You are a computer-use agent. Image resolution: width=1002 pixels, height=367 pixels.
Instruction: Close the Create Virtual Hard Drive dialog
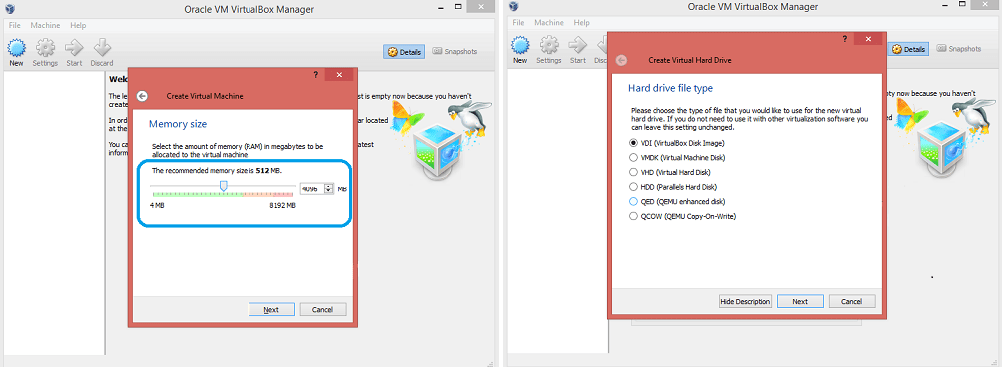(x=868, y=39)
